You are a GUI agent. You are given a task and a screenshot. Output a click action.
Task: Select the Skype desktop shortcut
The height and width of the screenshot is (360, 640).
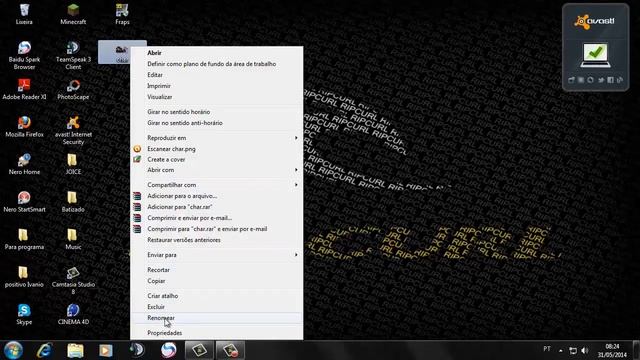point(24,314)
